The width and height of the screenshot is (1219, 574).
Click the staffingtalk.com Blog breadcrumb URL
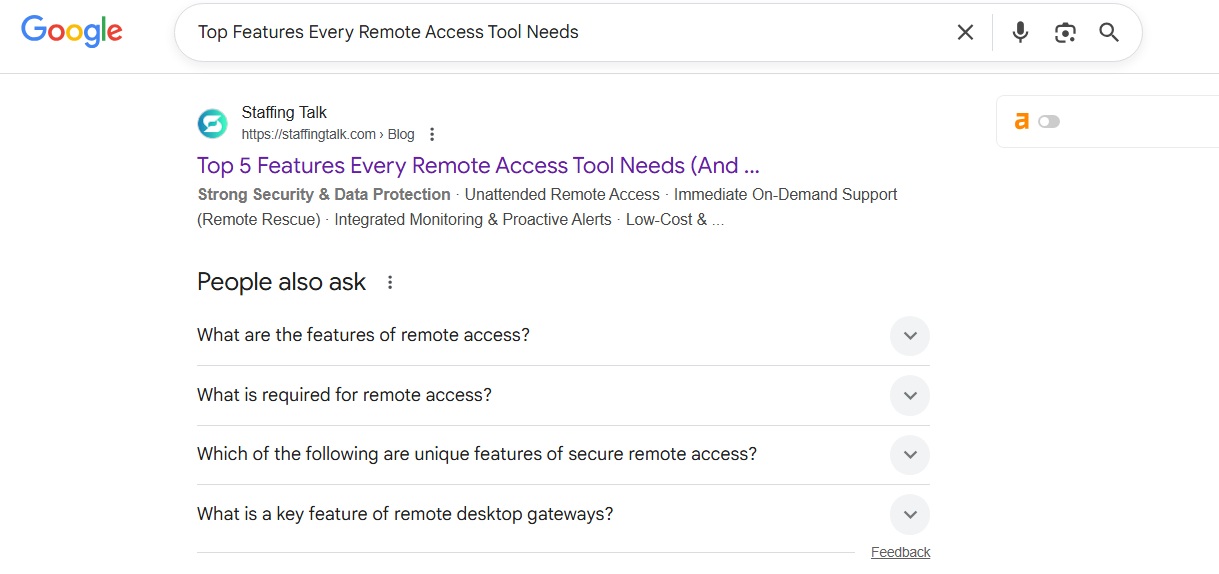(x=327, y=134)
